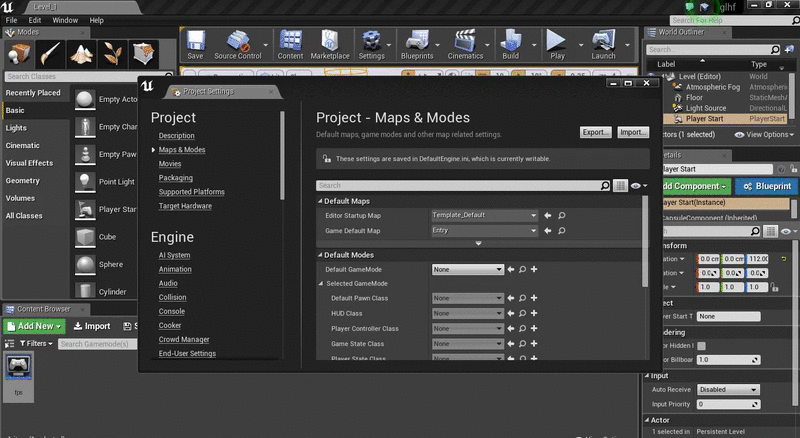The height and width of the screenshot is (438, 800).
Task: Click plus icon next to Default GameMode
Action: click(534, 269)
